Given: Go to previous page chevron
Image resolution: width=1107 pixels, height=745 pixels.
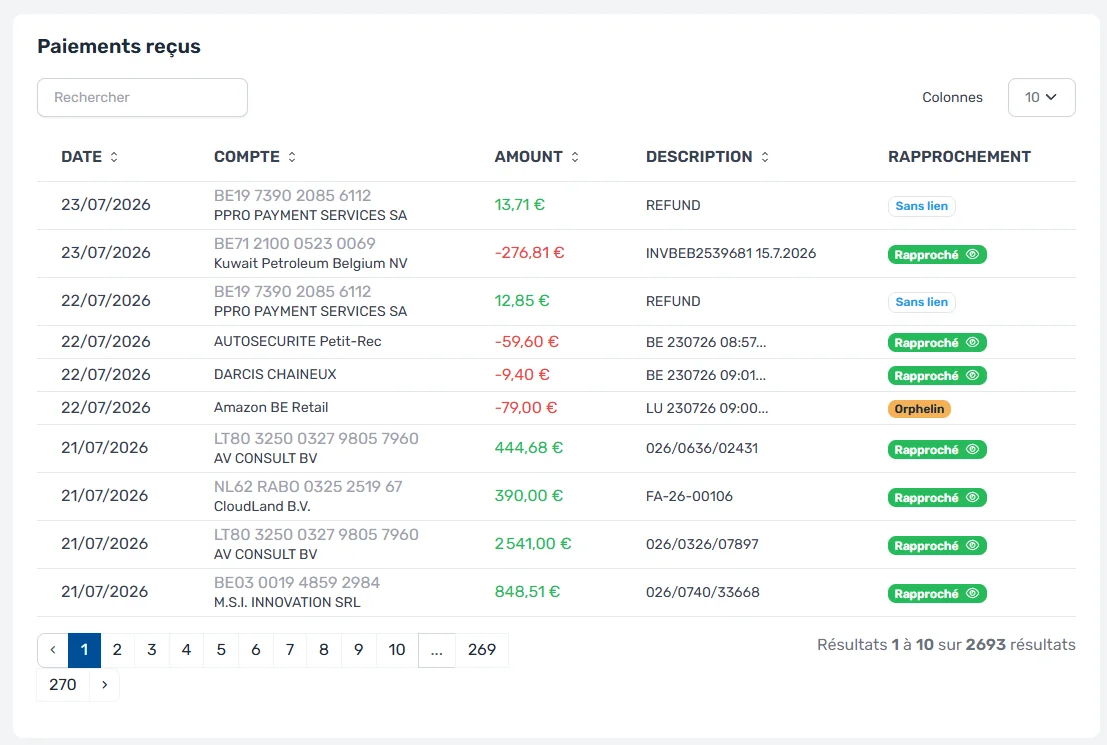Looking at the screenshot, I should 53,650.
